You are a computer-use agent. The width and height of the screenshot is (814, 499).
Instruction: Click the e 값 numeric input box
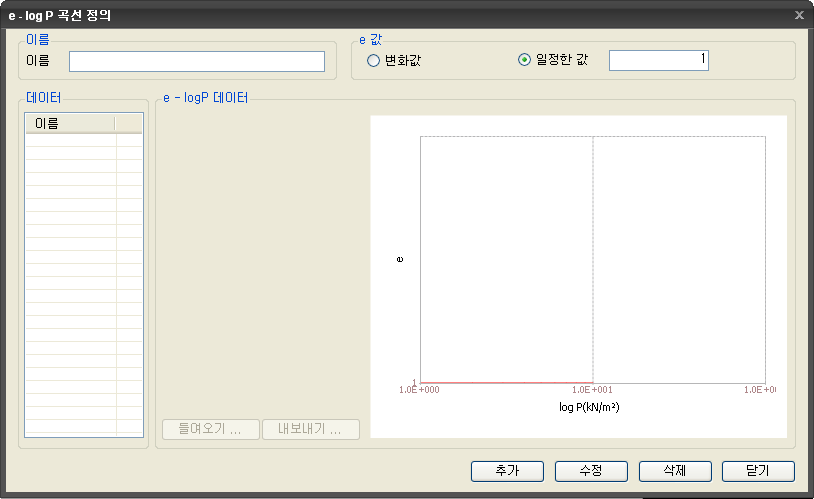point(658,61)
